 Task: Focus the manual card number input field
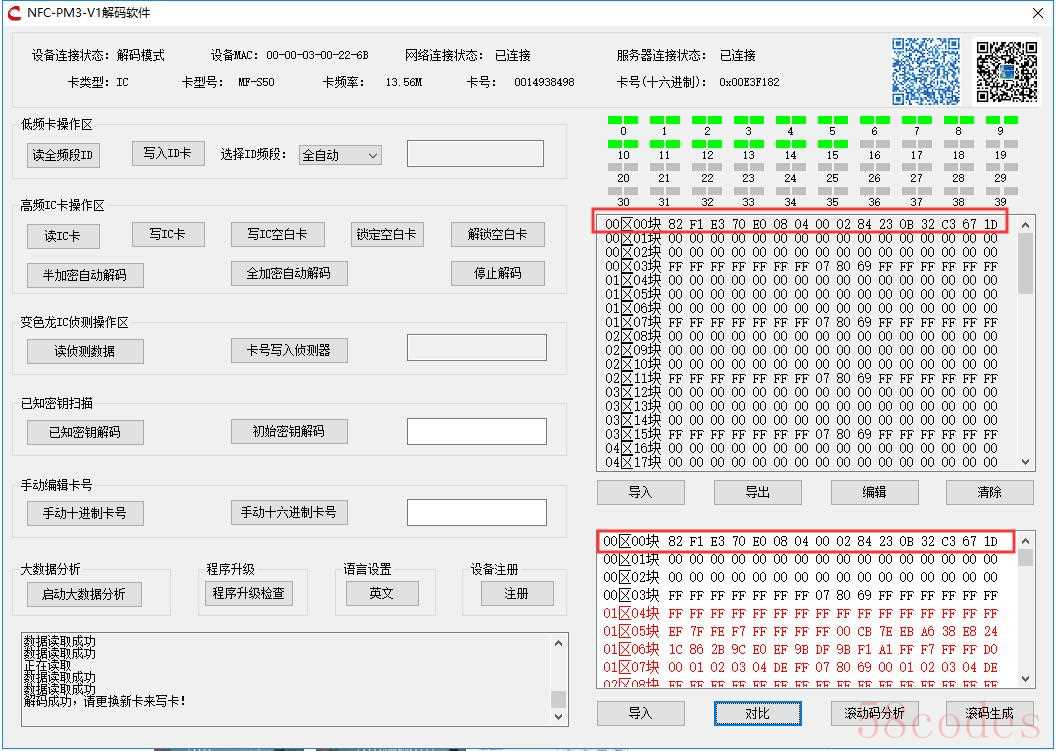(x=477, y=513)
